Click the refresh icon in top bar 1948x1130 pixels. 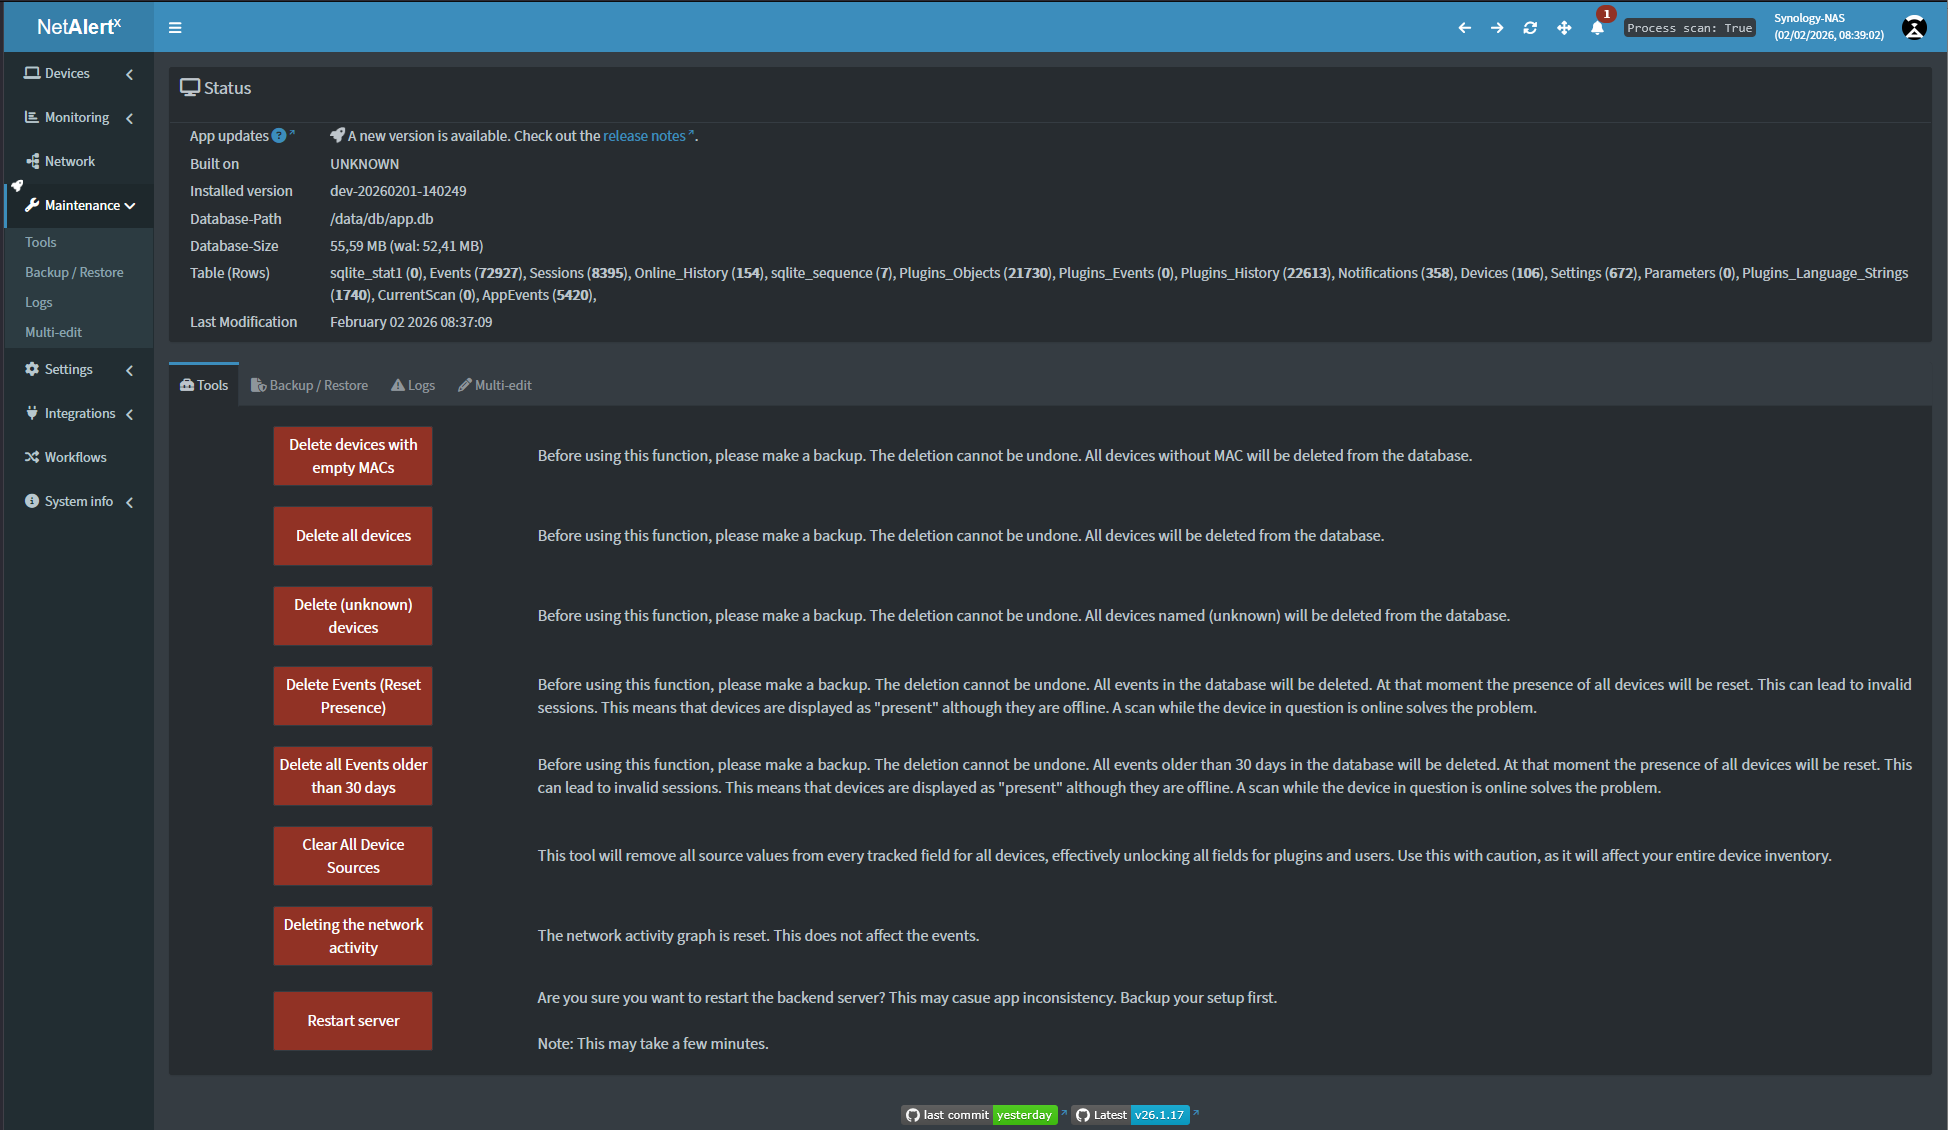click(1530, 28)
